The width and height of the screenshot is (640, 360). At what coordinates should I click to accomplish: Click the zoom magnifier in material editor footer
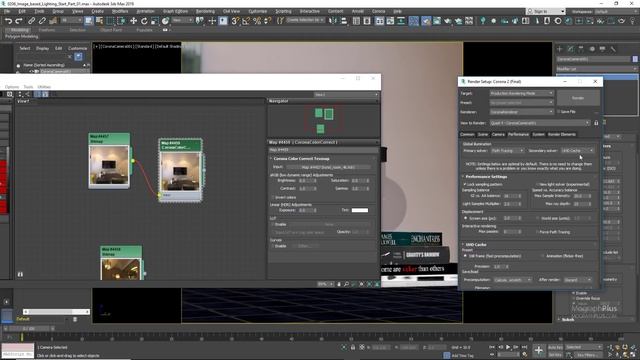point(346,284)
